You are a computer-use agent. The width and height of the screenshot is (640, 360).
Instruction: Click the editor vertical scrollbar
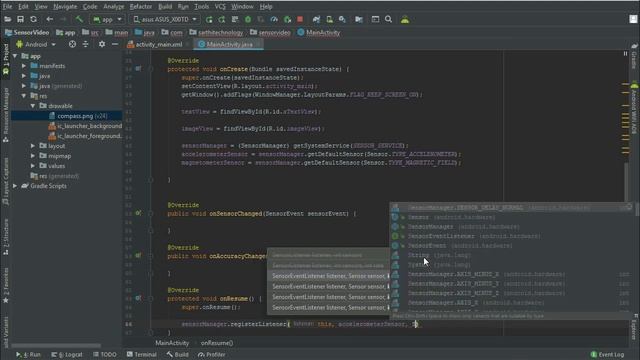tap(626, 182)
